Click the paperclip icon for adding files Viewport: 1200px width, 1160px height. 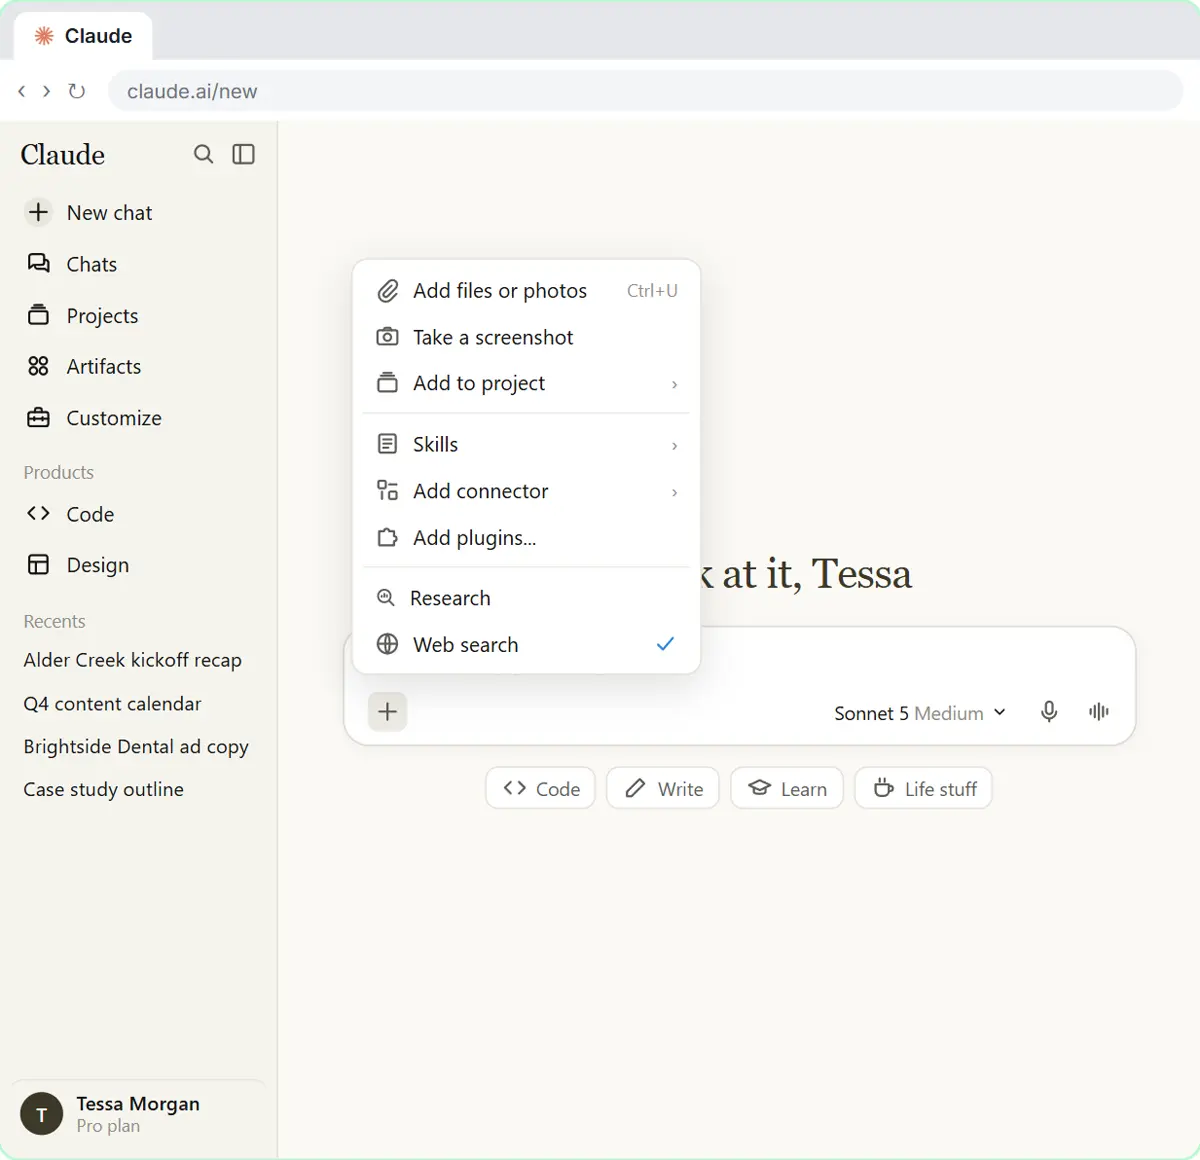(x=387, y=291)
